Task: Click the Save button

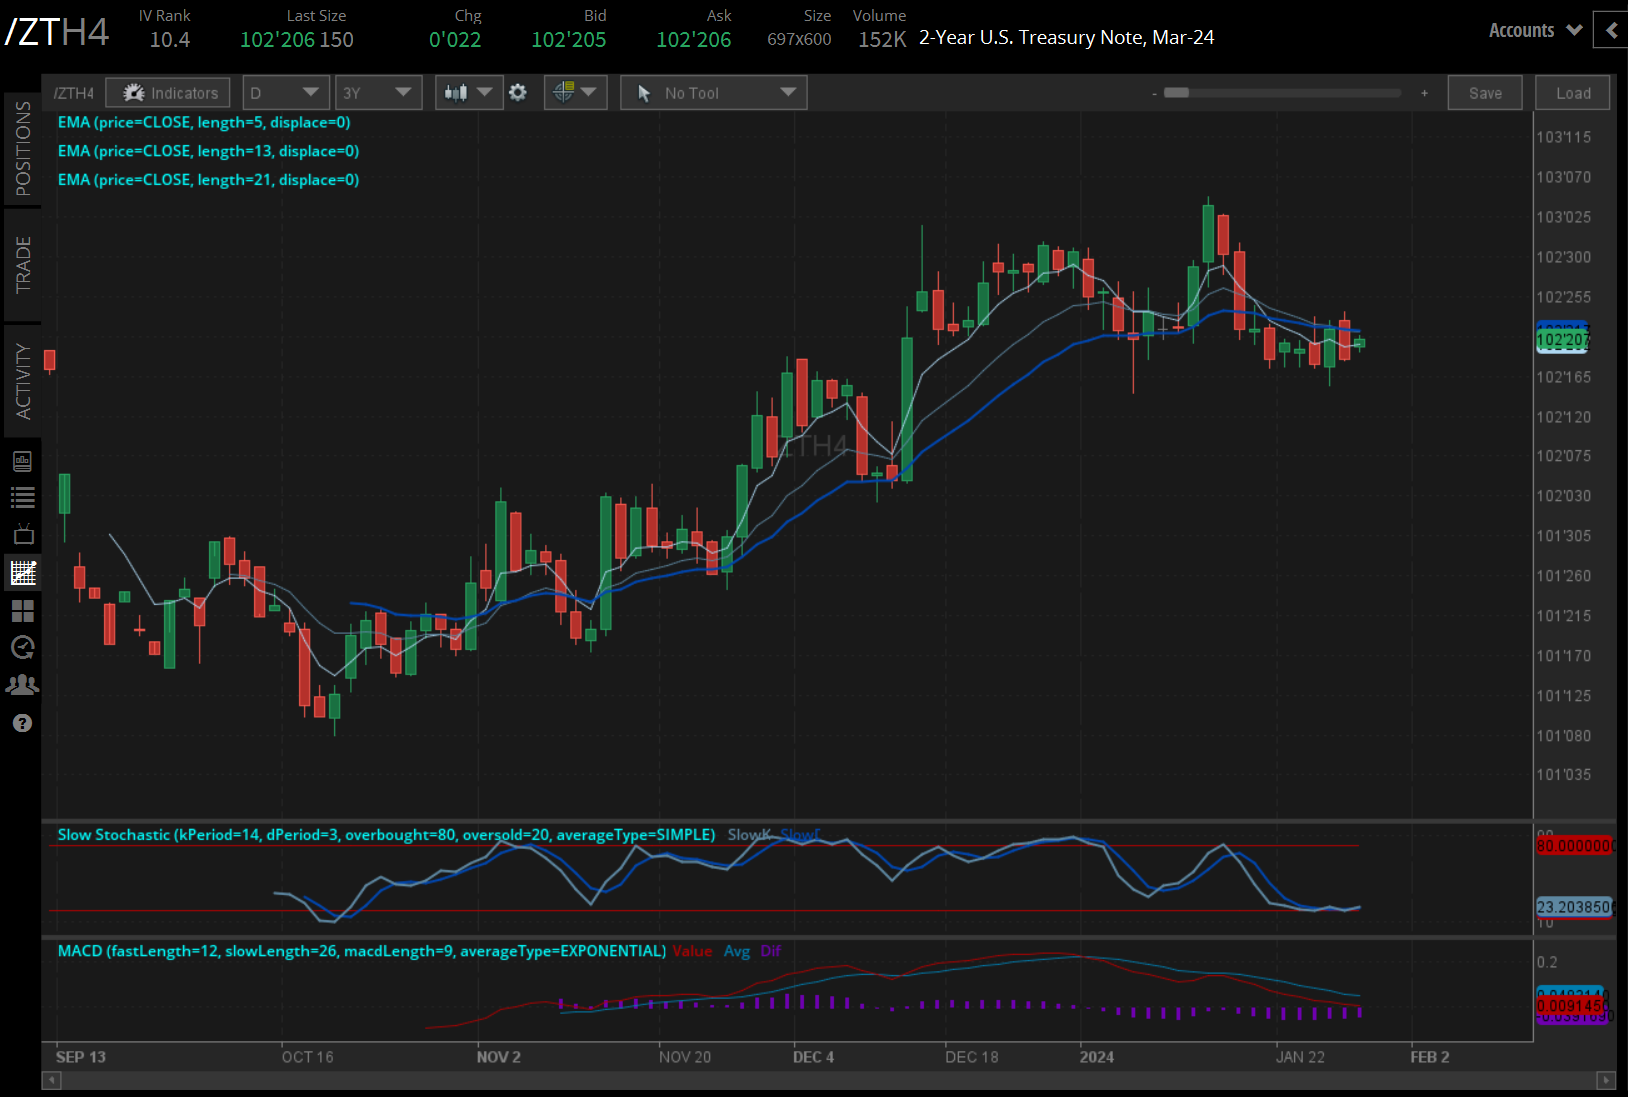Action: [x=1485, y=92]
